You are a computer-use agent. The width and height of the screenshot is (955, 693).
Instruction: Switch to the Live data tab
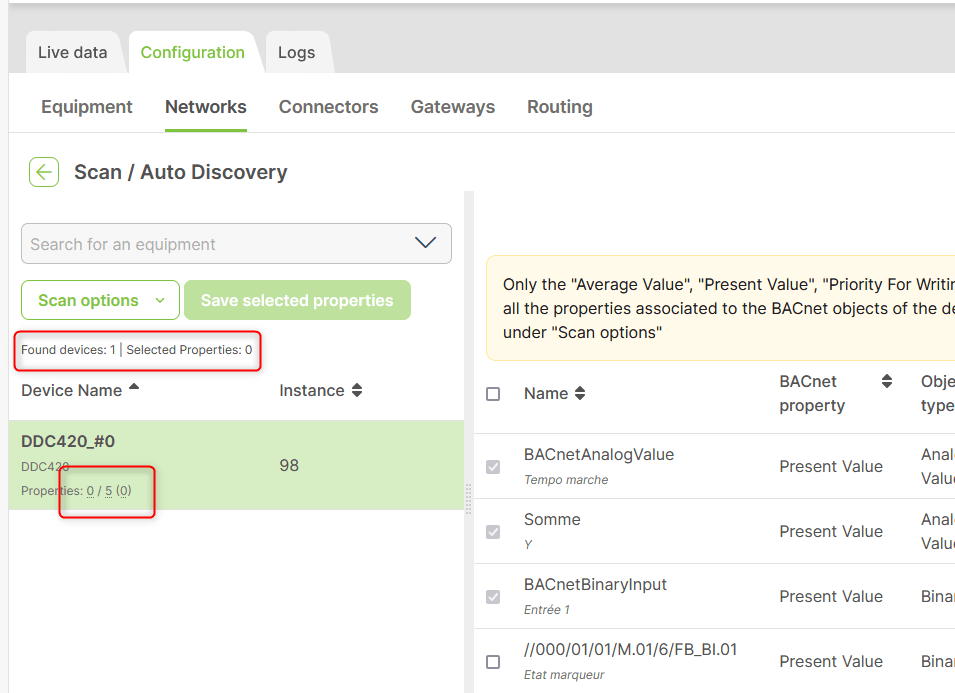[72, 53]
